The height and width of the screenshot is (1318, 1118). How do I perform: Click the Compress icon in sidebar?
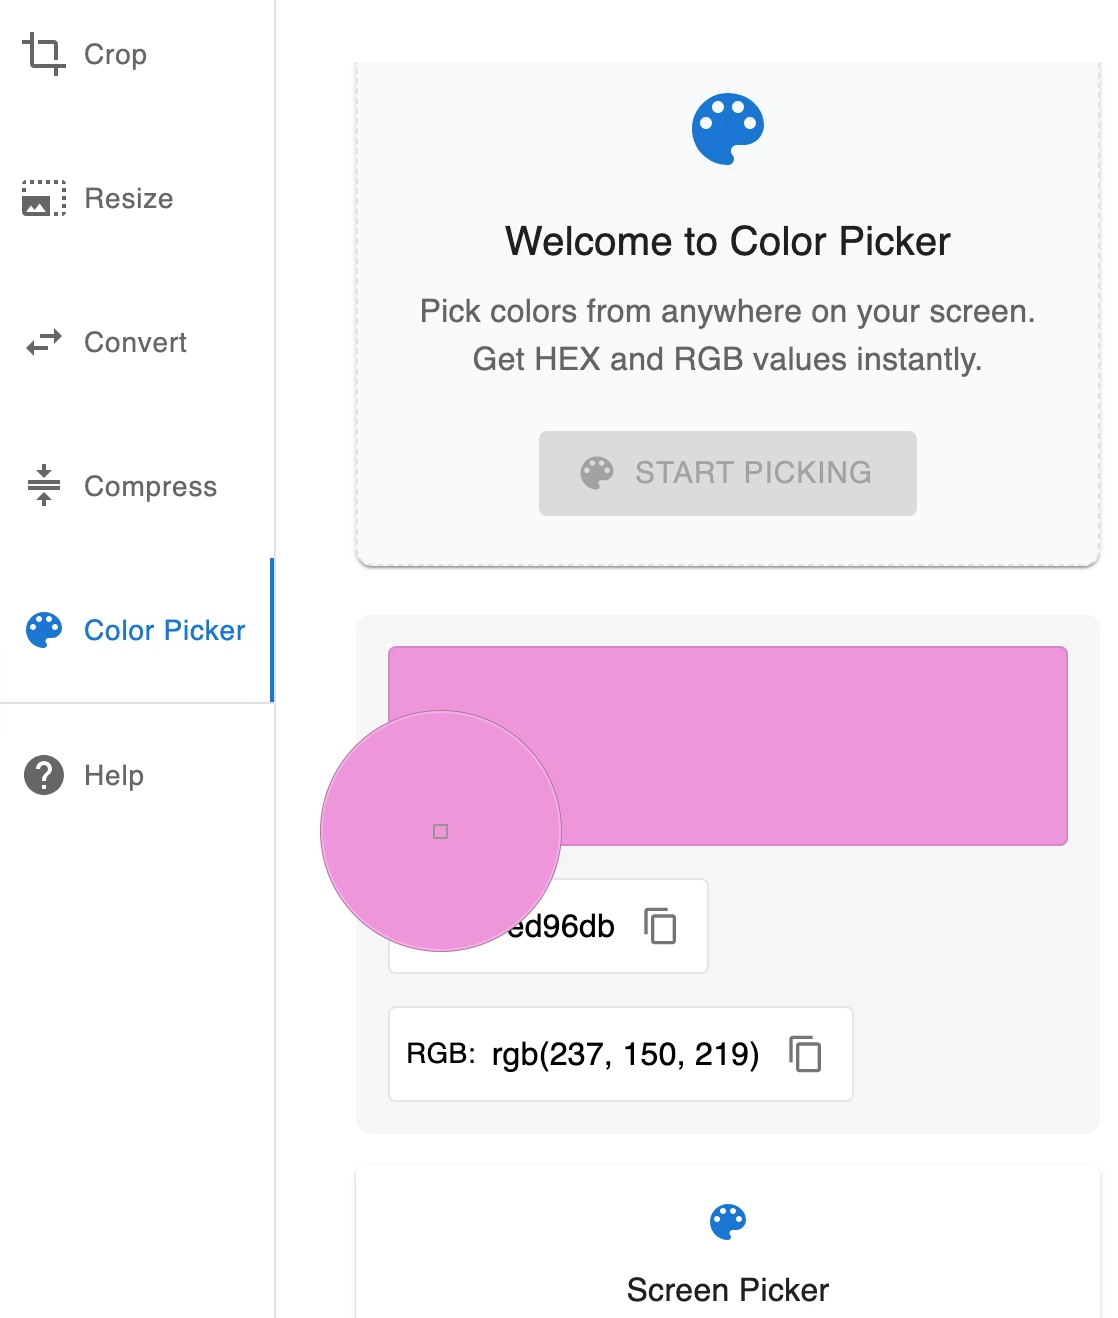[x=44, y=486]
